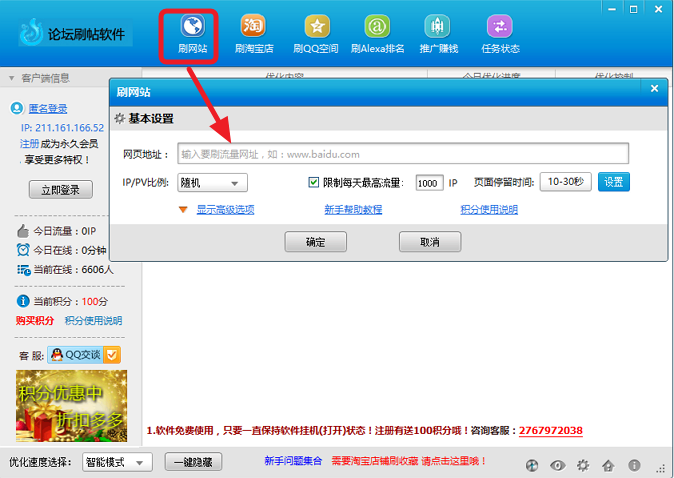Click the gear icon beside 基本设置
Image resolution: width=674 pixels, height=478 pixels.
(120, 118)
